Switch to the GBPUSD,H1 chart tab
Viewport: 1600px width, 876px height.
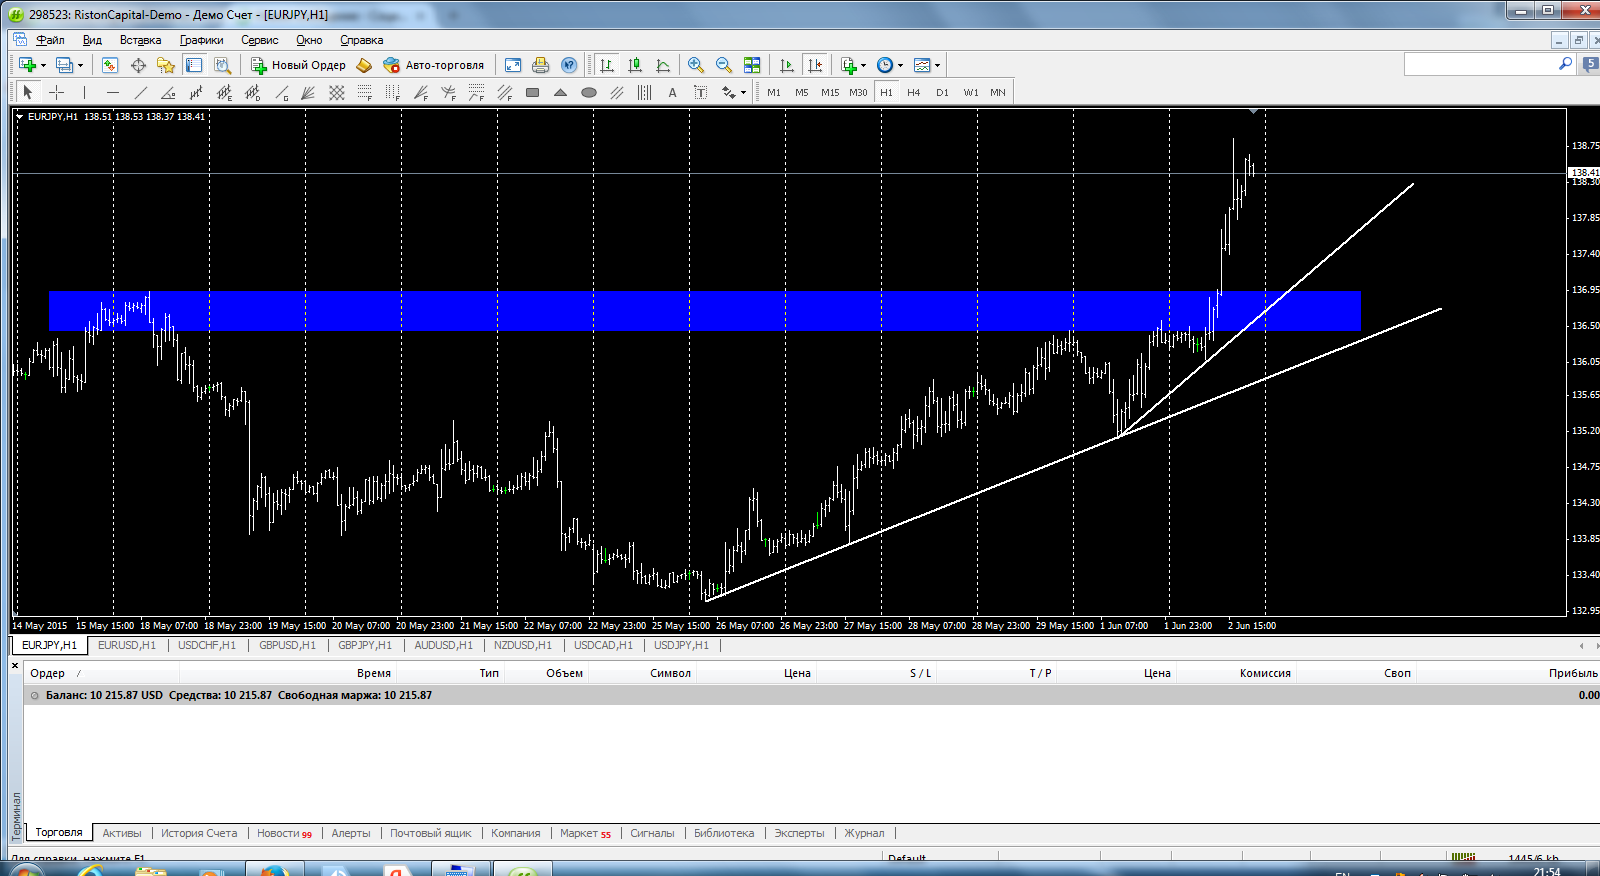[x=287, y=645]
